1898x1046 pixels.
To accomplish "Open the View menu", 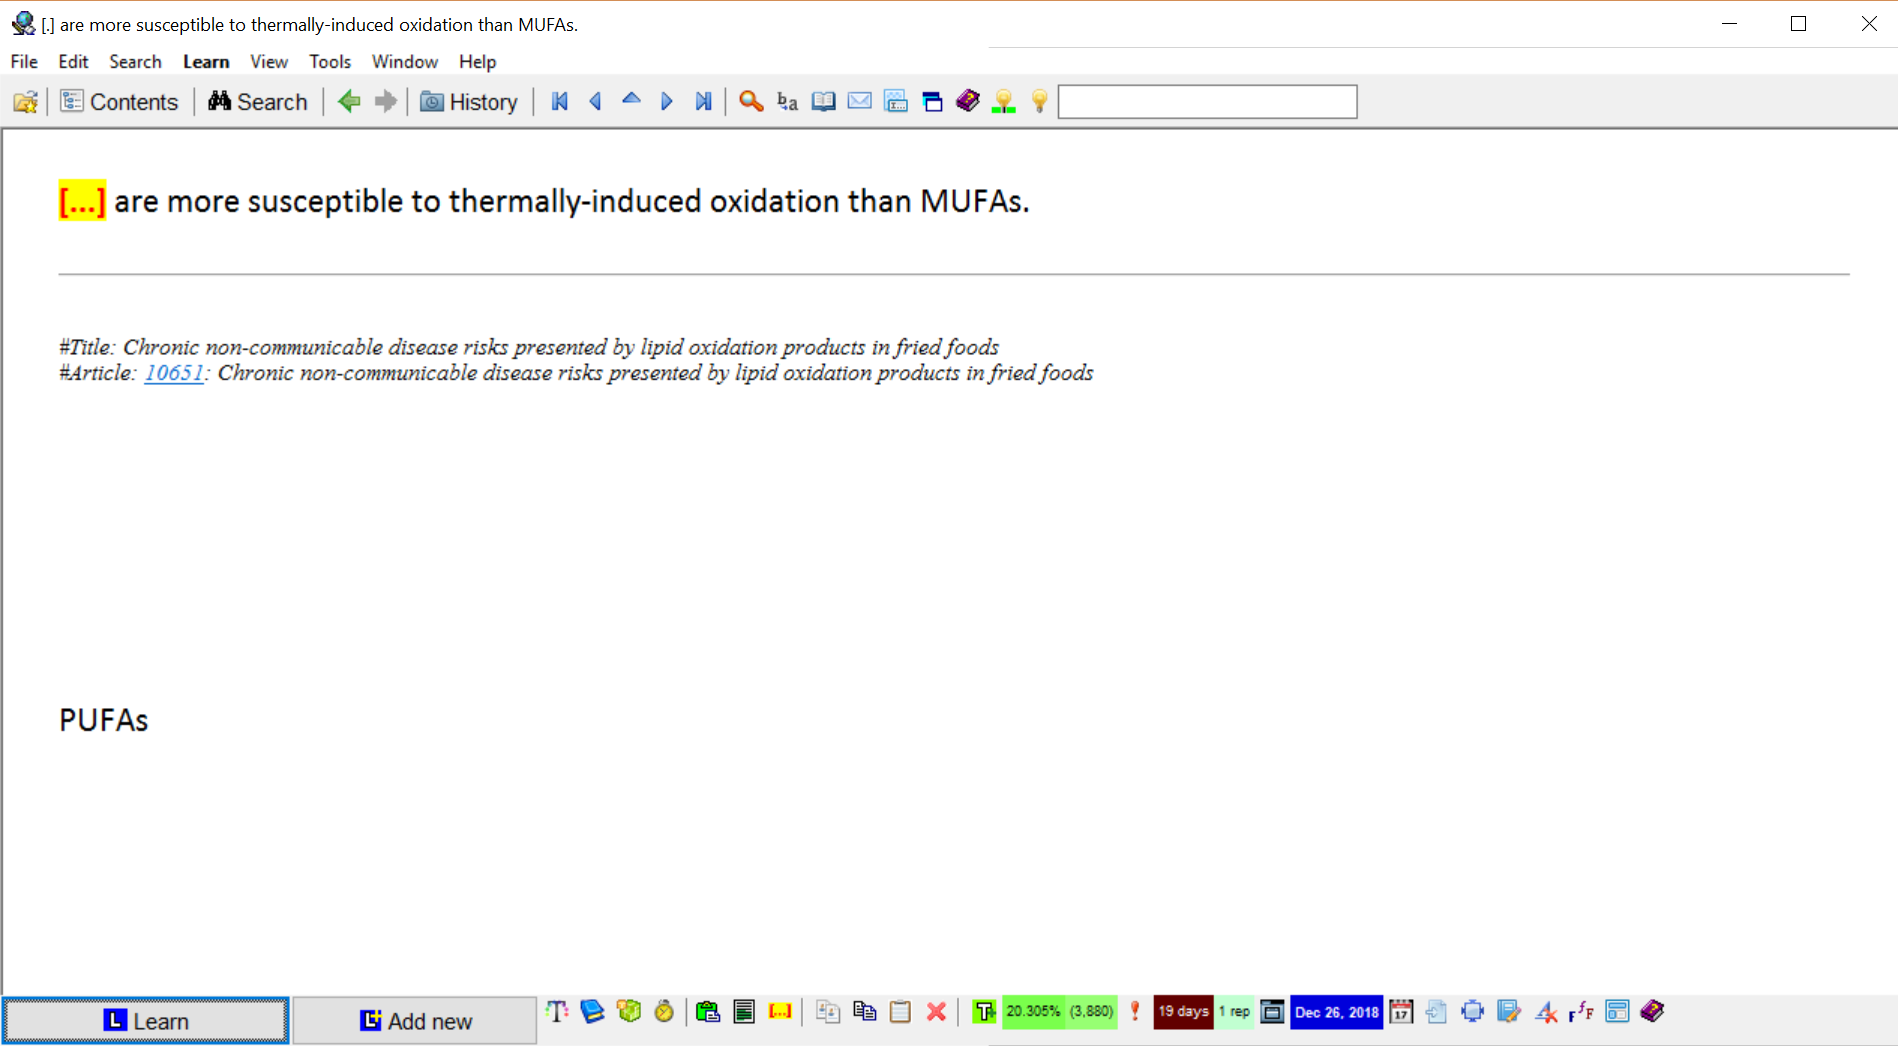I will 269,61.
